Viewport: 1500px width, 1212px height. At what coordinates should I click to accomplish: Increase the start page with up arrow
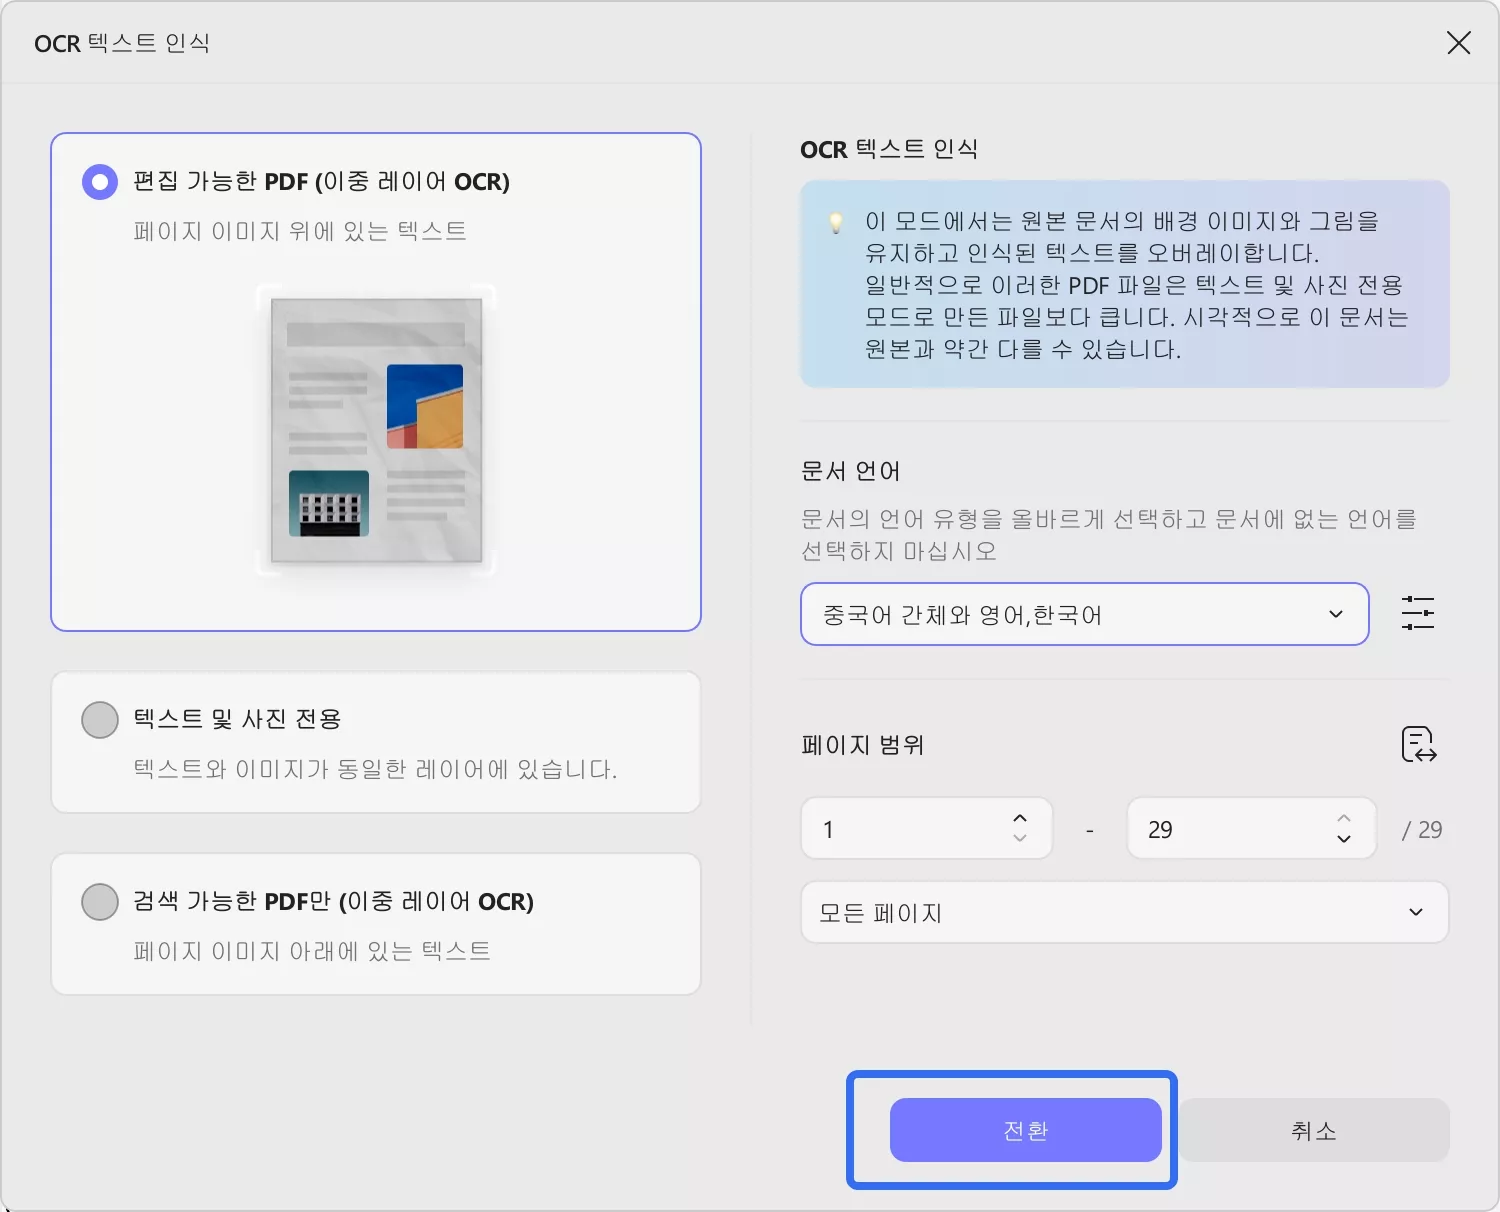[x=1020, y=817]
